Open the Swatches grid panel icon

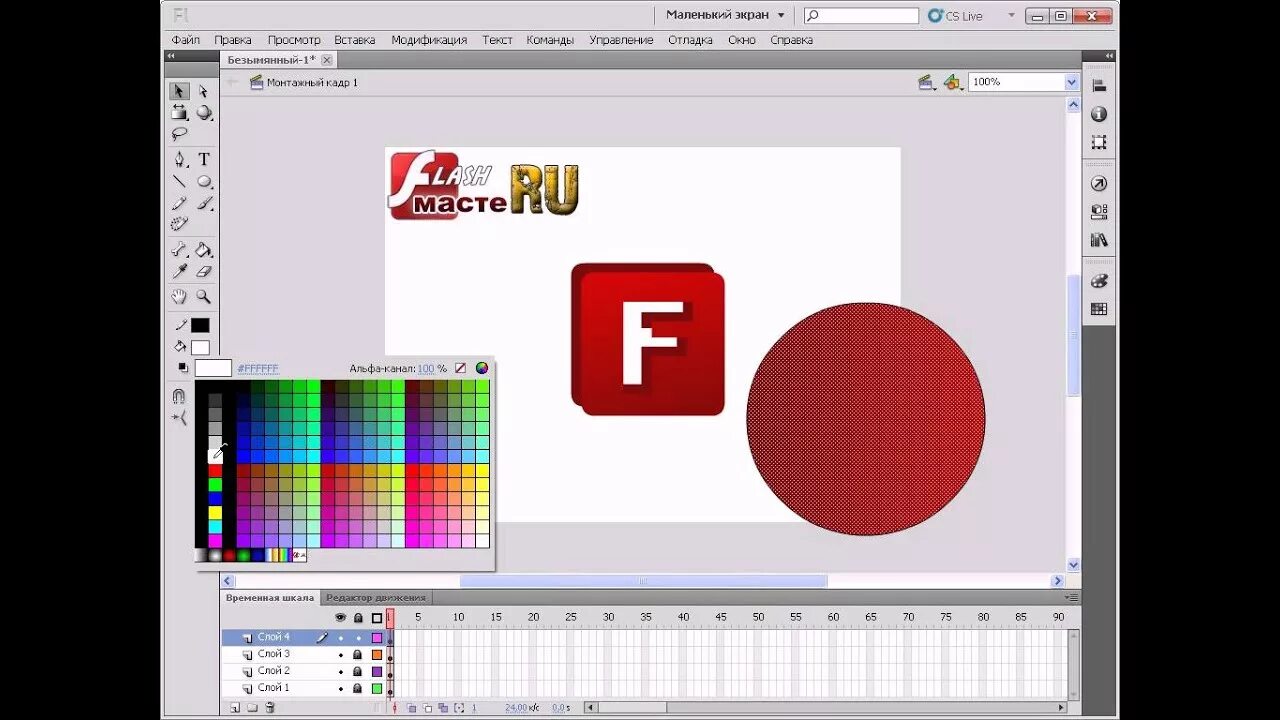coord(1099,309)
